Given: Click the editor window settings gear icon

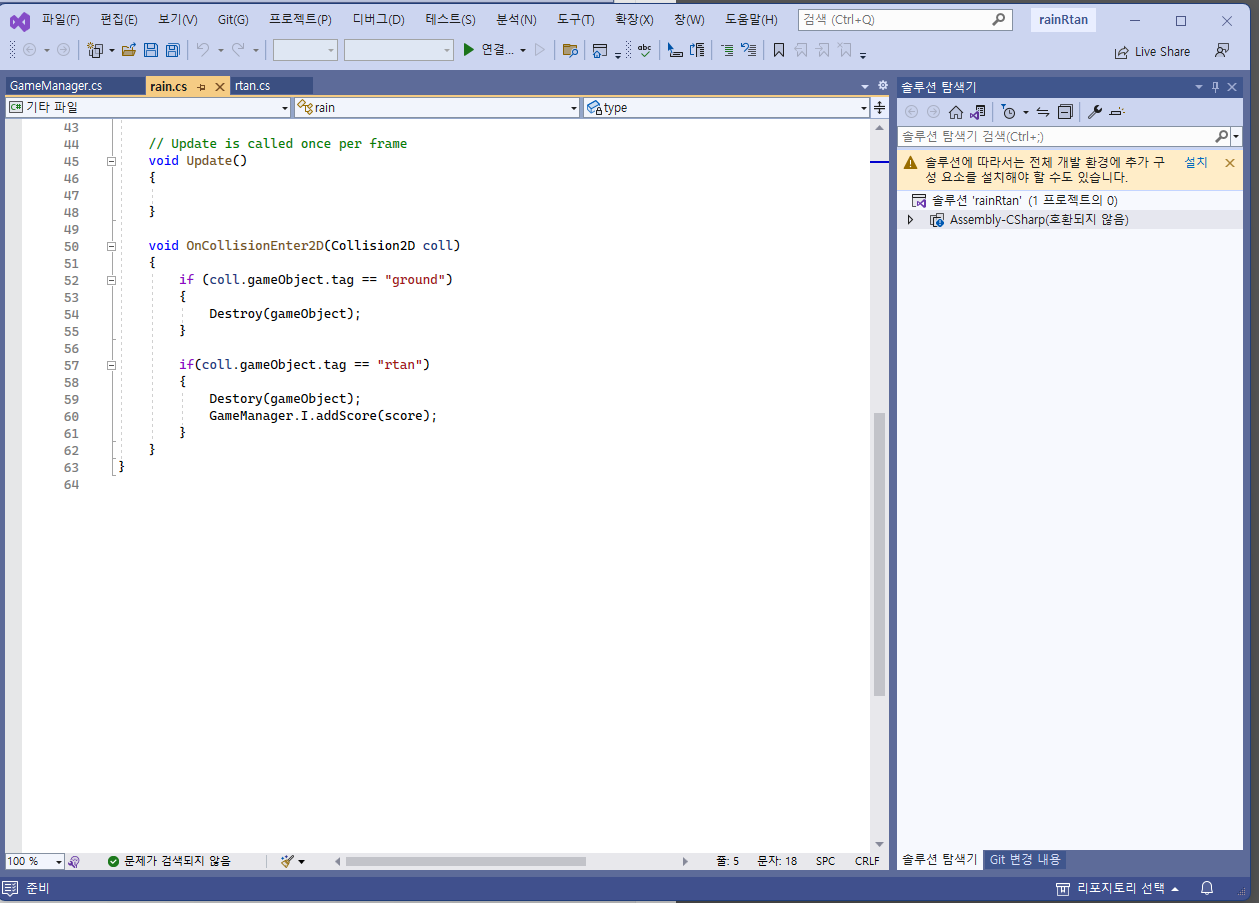Looking at the screenshot, I should point(883,86).
